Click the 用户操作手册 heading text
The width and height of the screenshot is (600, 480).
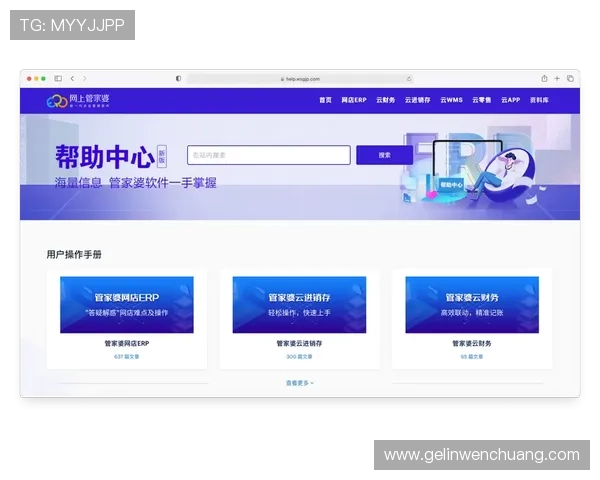(74, 255)
